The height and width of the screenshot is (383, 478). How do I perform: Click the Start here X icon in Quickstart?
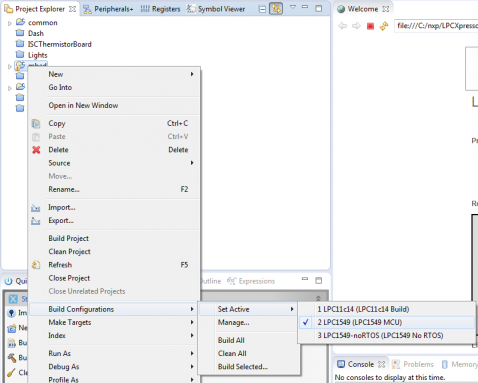tap(13, 299)
